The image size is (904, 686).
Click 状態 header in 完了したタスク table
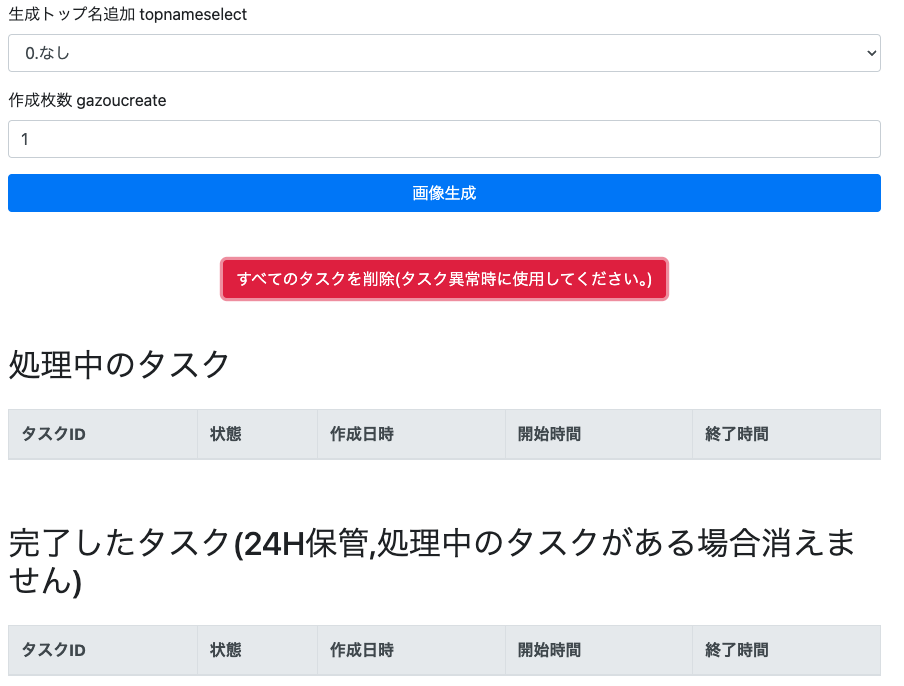point(225,650)
